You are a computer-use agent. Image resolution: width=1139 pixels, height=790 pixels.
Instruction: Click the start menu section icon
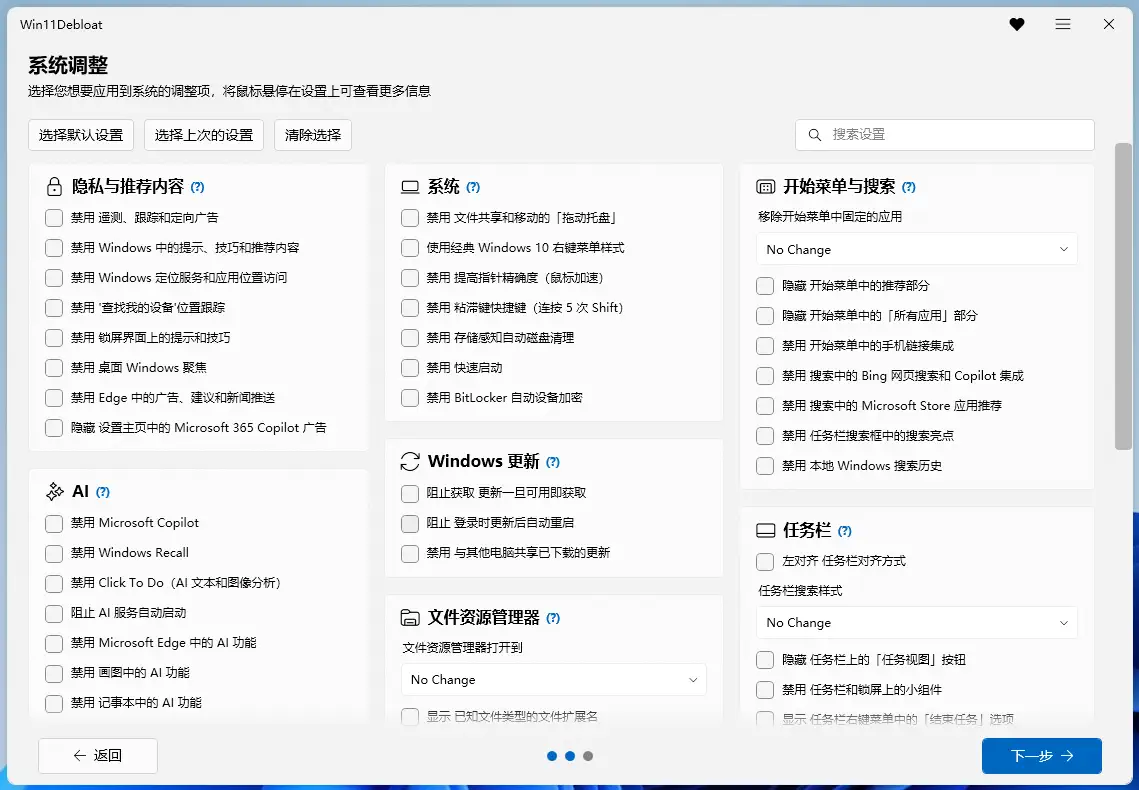(766, 187)
